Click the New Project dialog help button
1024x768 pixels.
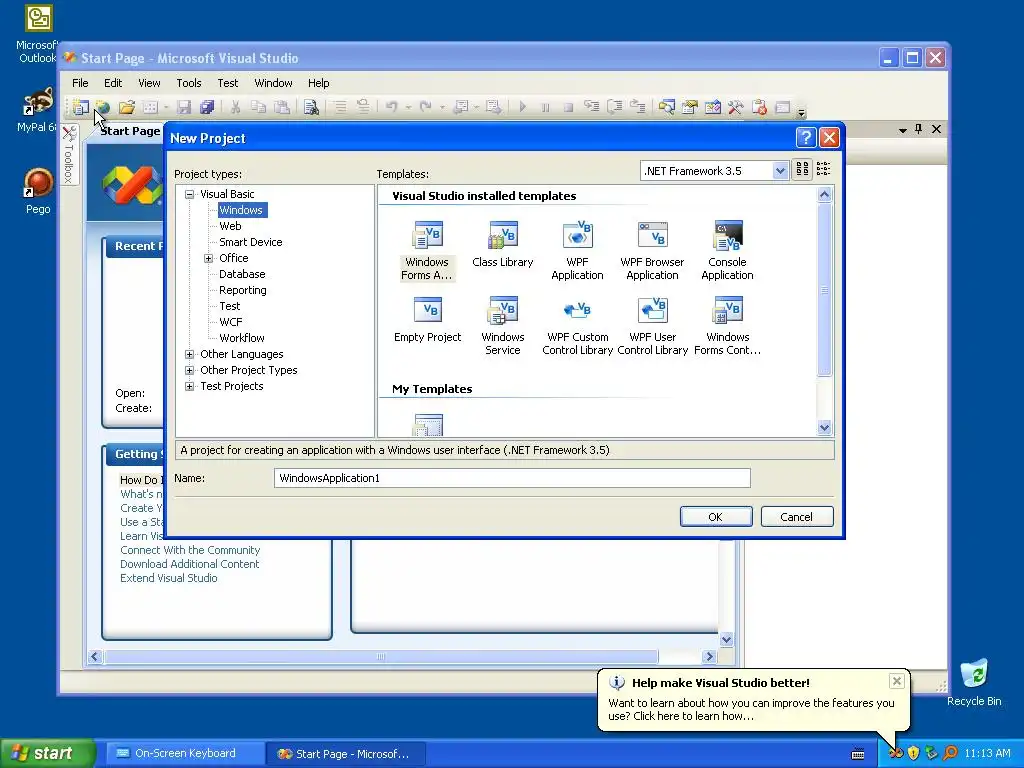pyautogui.click(x=806, y=138)
